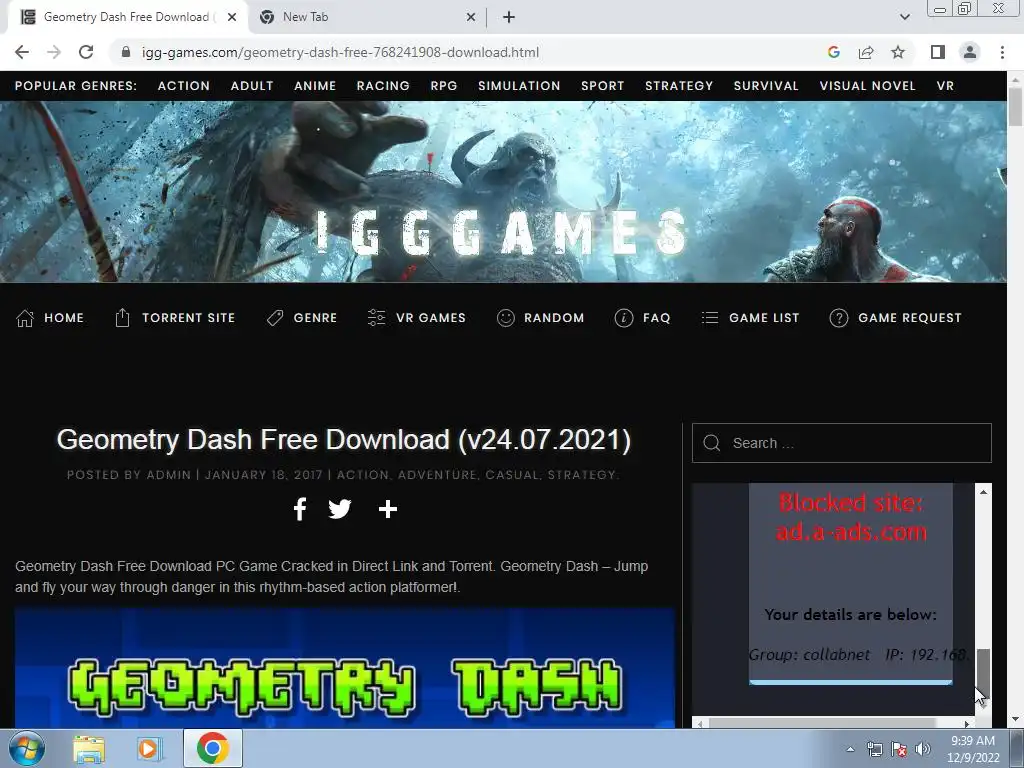Click the ADMIN author link
The image size is (1024, 768).
(x=168, y=475)
